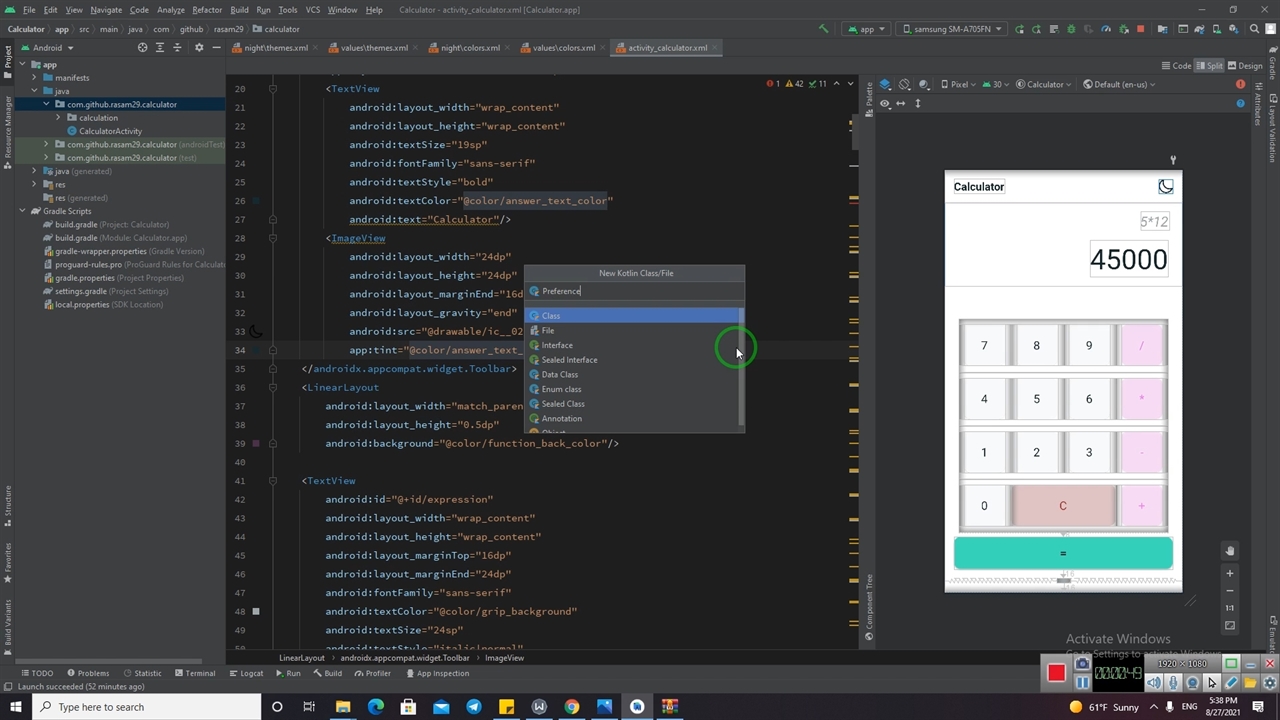Switch editor to Split view mode
The height and width of the screenshot is (720, 1280).
coord(1207,66)
